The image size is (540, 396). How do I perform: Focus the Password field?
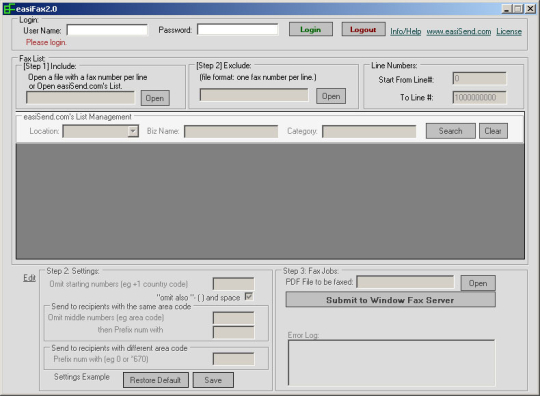(238, 30)
